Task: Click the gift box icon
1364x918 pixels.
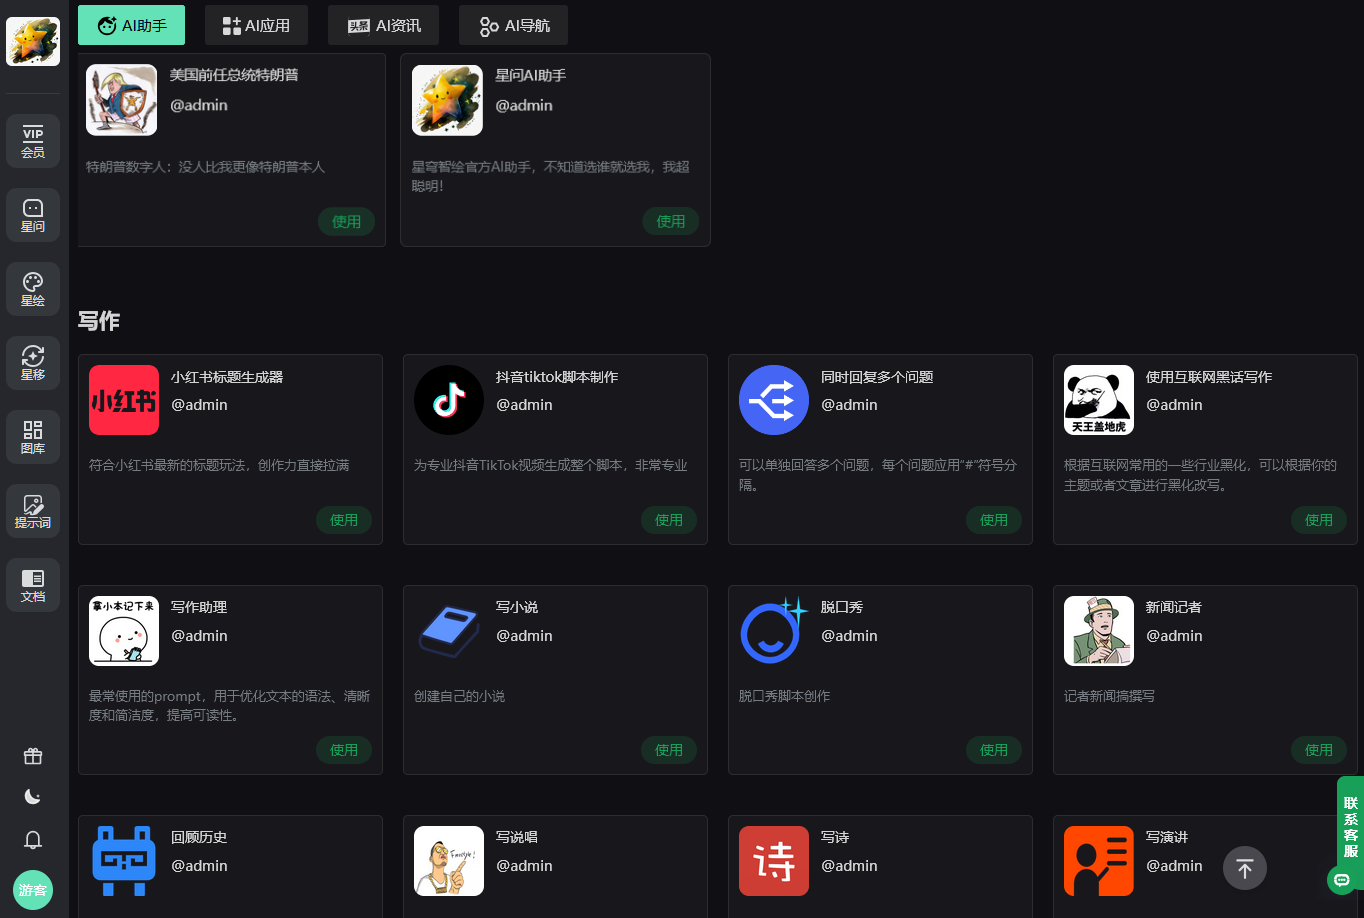Action: (x=33, y=756)
